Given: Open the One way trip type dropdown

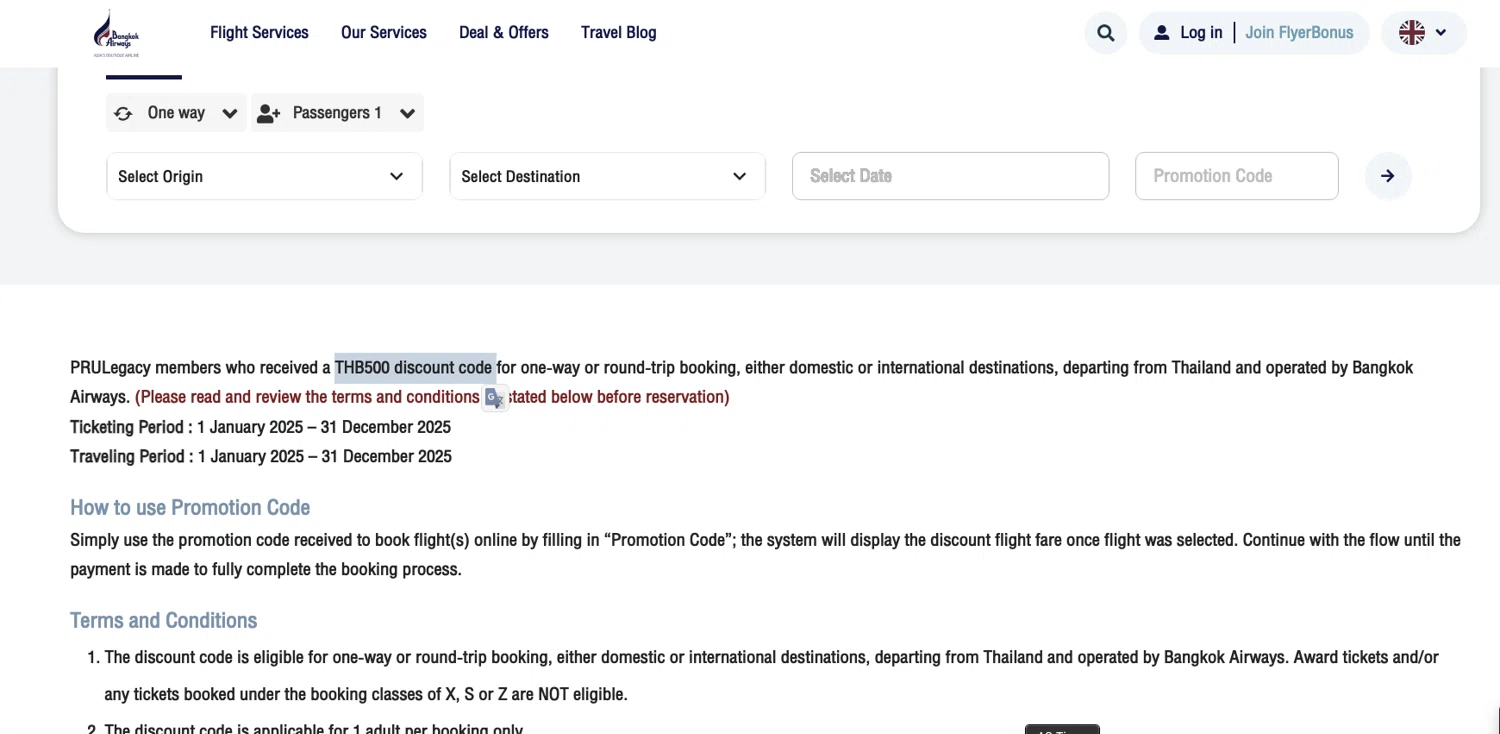Looking at the screenshot, I should [x=176, y=113].
